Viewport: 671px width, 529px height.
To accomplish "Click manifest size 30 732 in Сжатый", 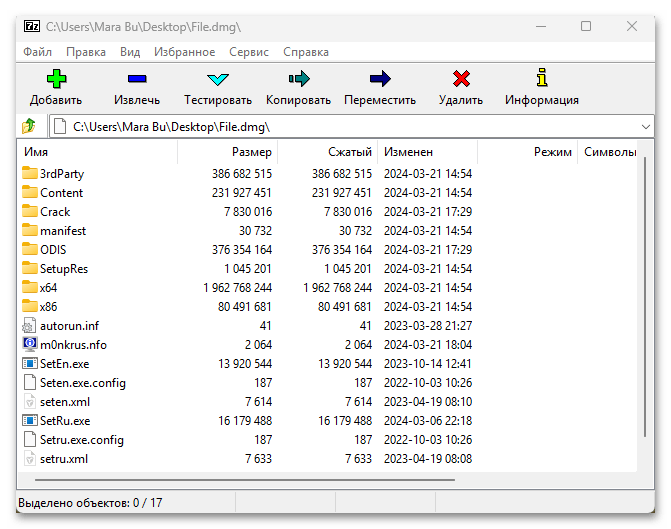I will pyautogui.click(x=356, y=231).
